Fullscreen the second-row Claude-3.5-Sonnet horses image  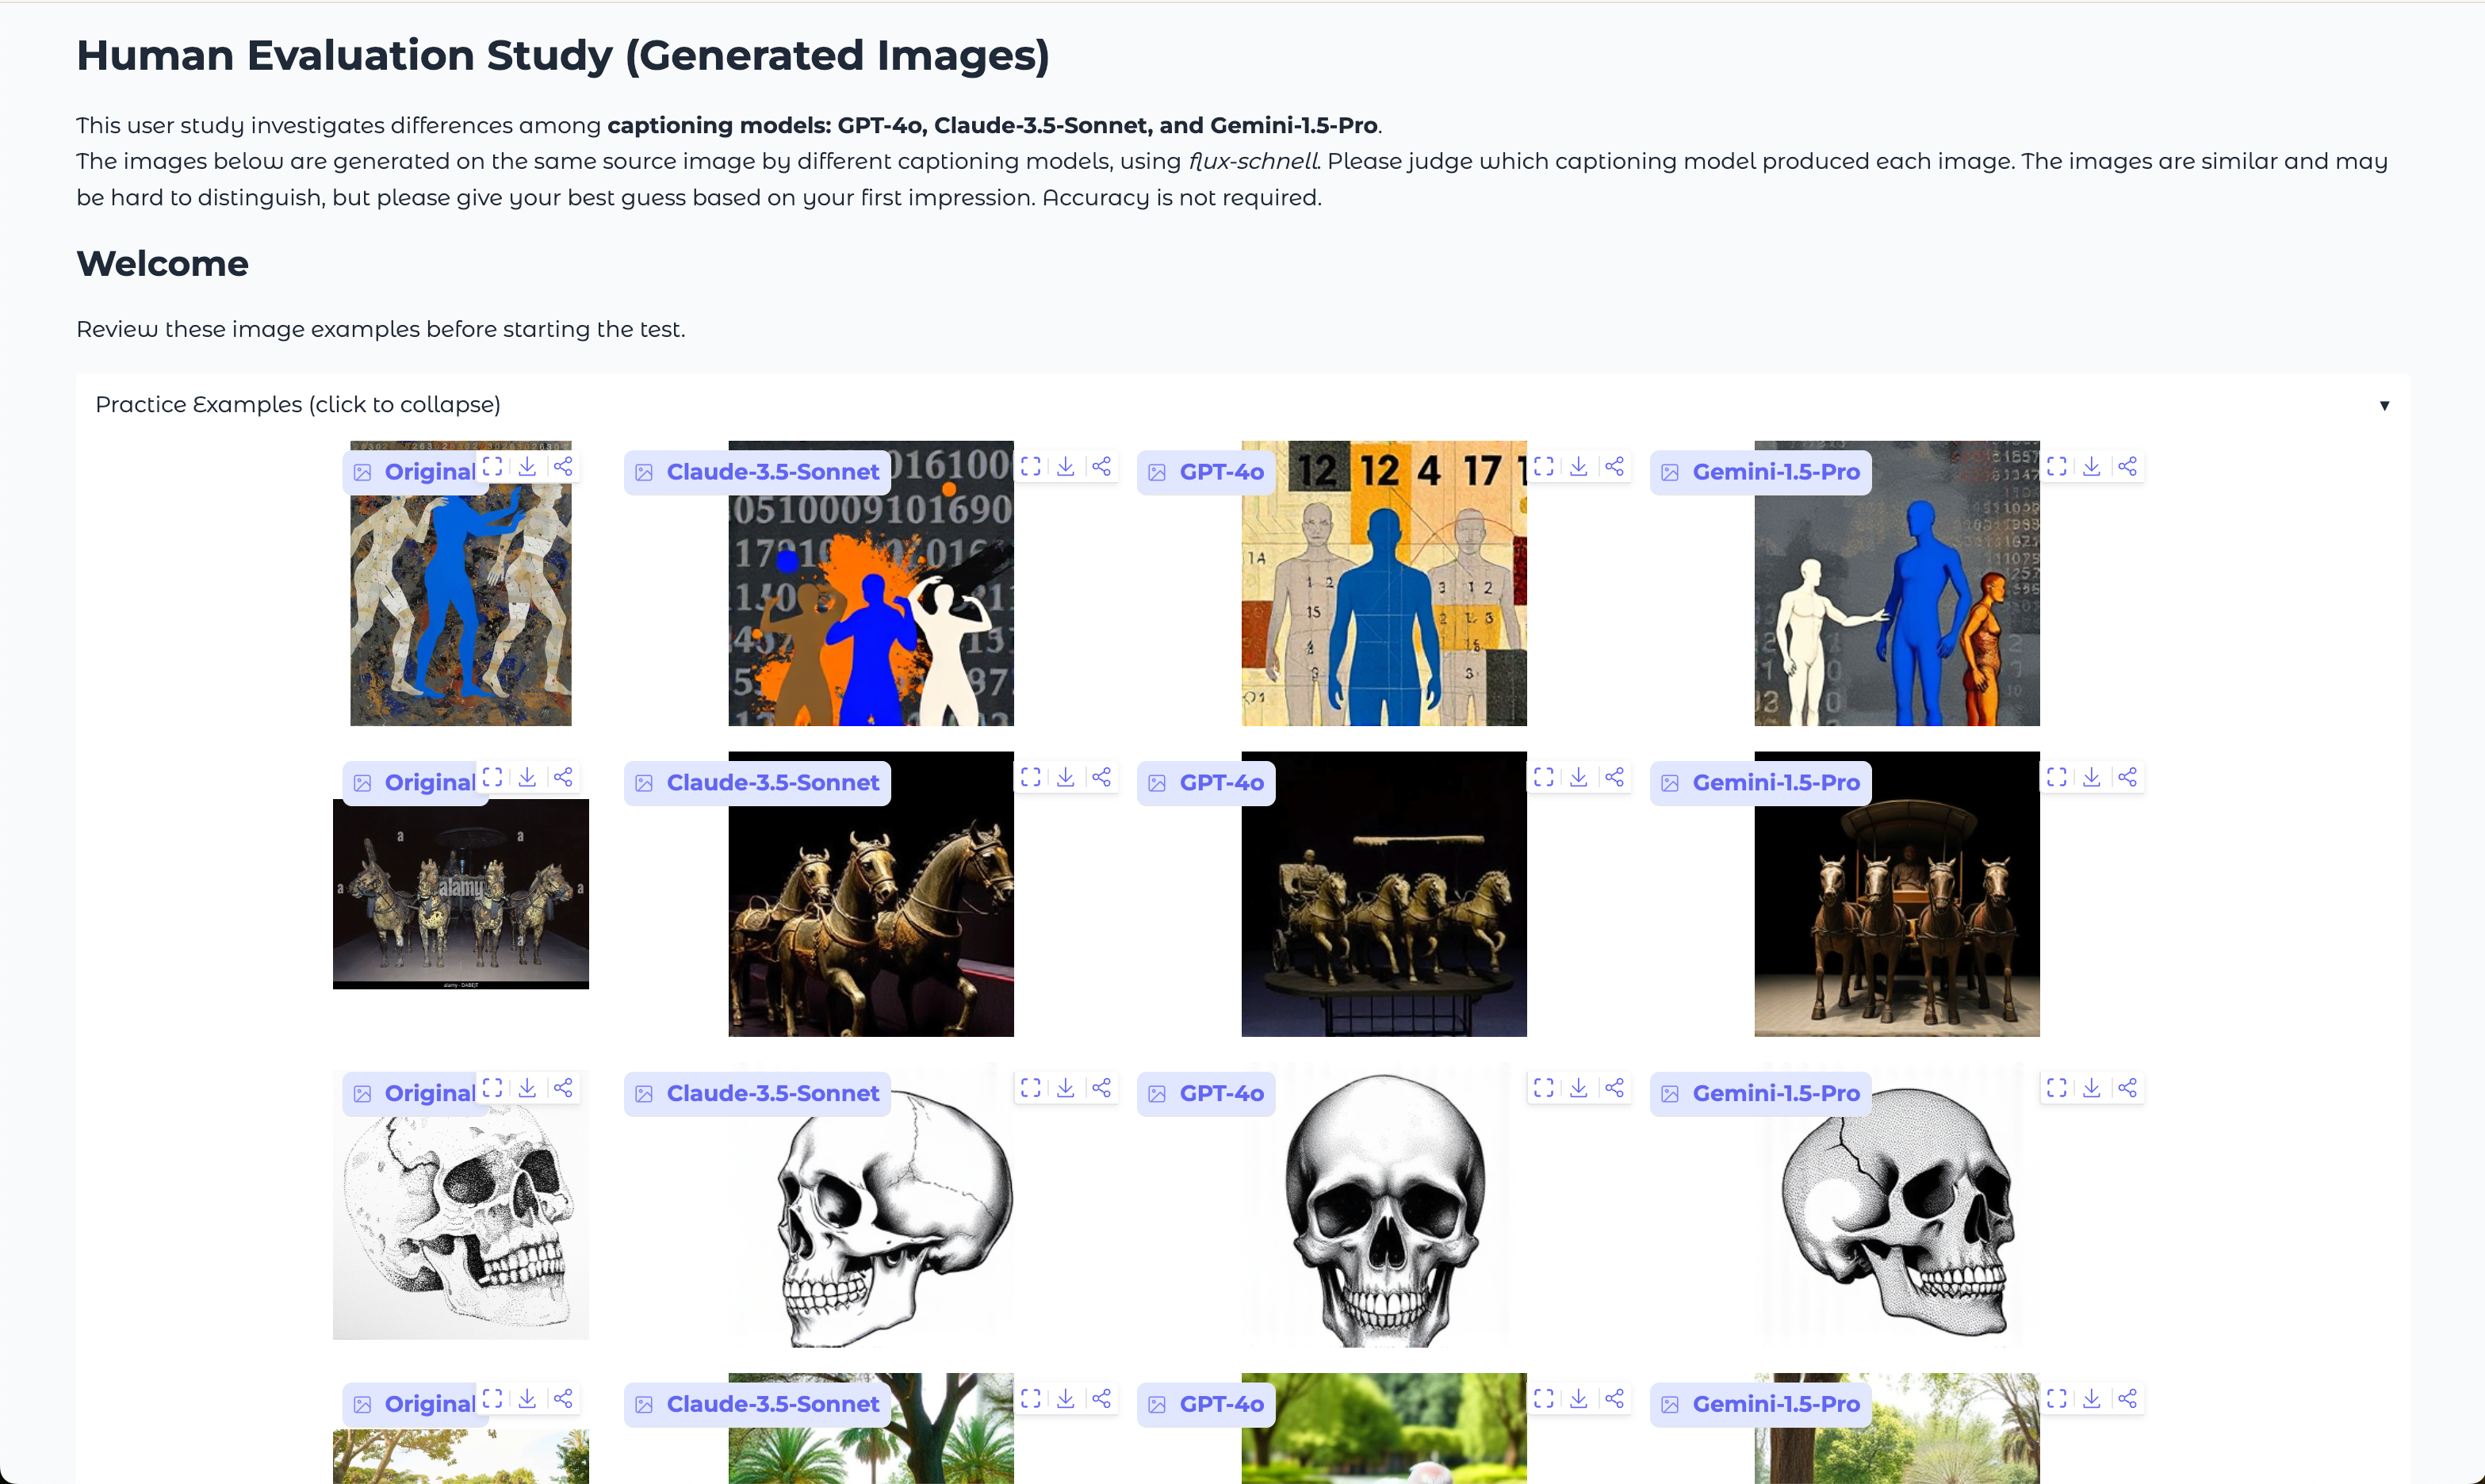tap(1030, 777)
